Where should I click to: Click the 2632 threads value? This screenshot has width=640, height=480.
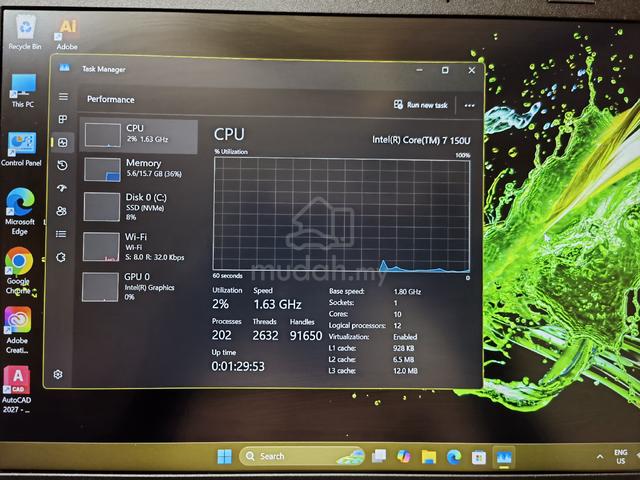[265, 336]
